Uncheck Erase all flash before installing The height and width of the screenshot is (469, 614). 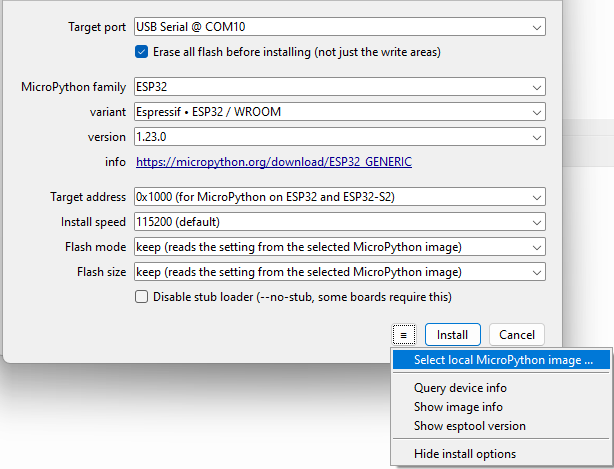point(141,51)
